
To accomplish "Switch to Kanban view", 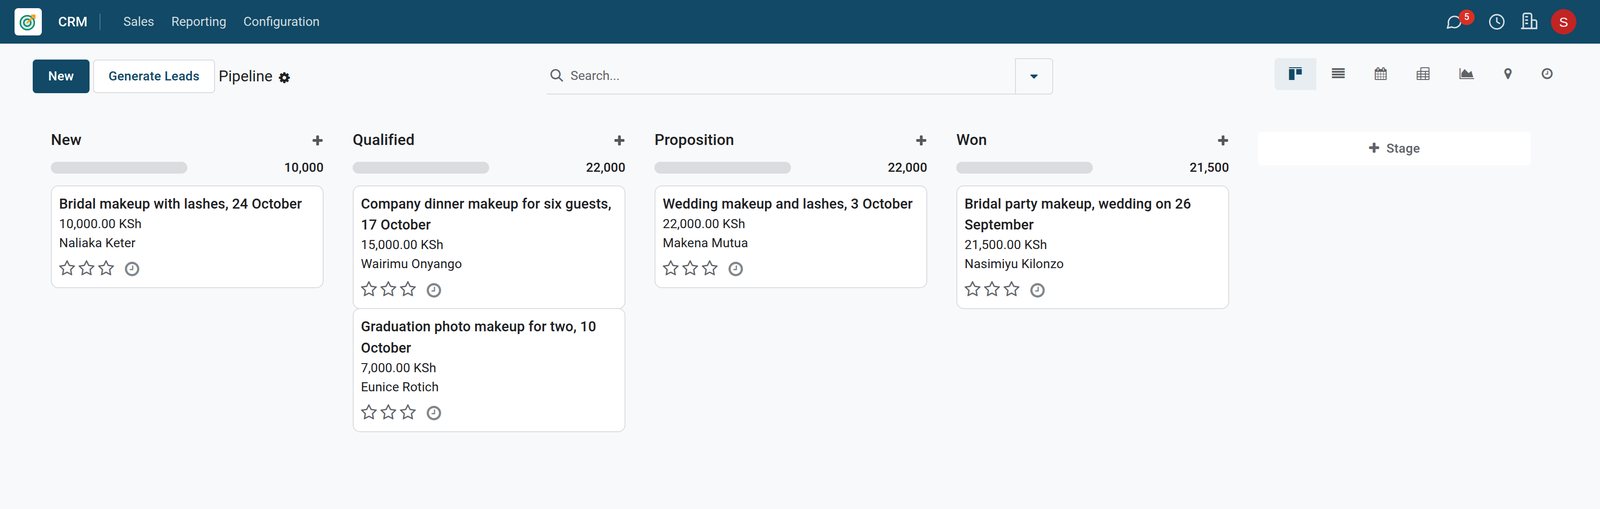I will (1295, 73).
